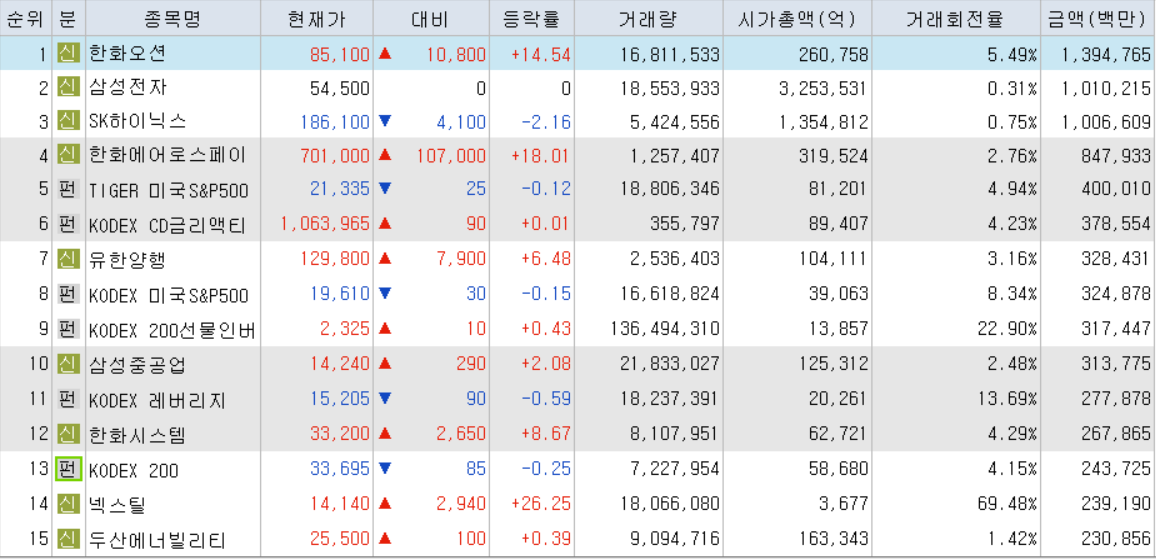Click the 펀 badge beside KODEX 레버리지
Screen dimensions: 1156x559
(68, 399)
